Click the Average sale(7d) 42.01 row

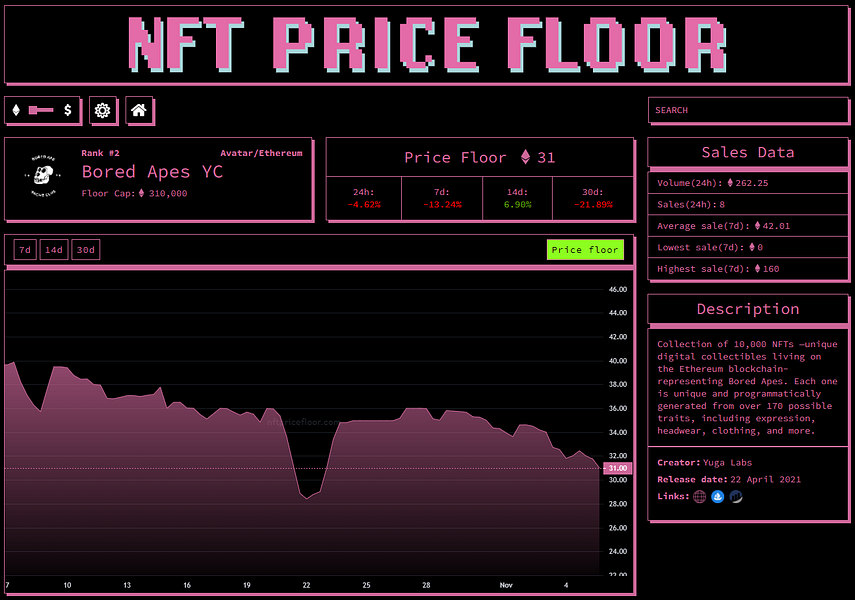(x=748, y=226)
